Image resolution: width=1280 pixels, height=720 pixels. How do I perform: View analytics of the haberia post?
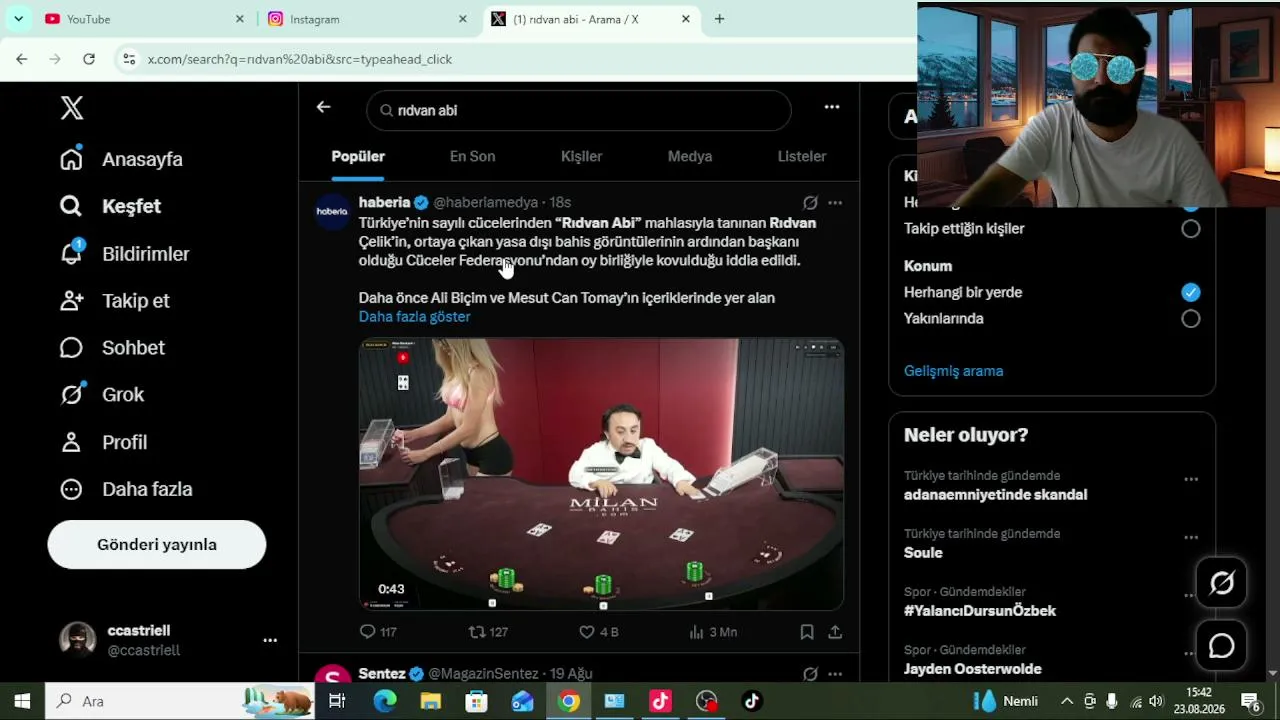point(697,632)
